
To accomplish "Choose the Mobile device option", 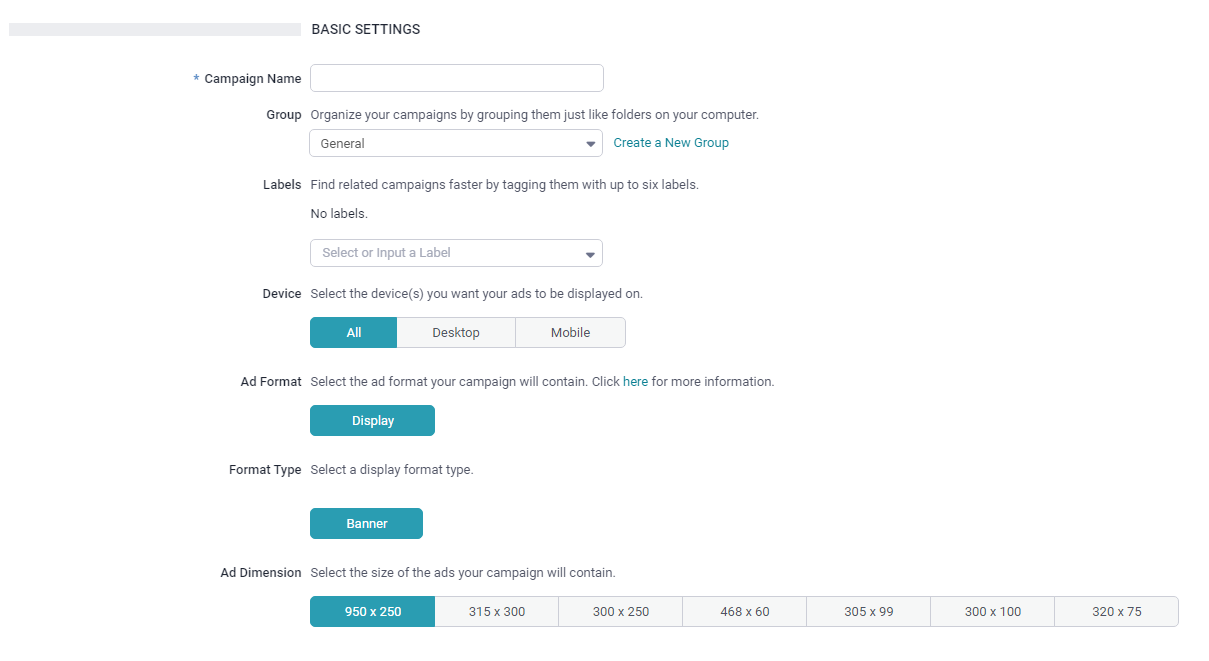I will [571, 333].
